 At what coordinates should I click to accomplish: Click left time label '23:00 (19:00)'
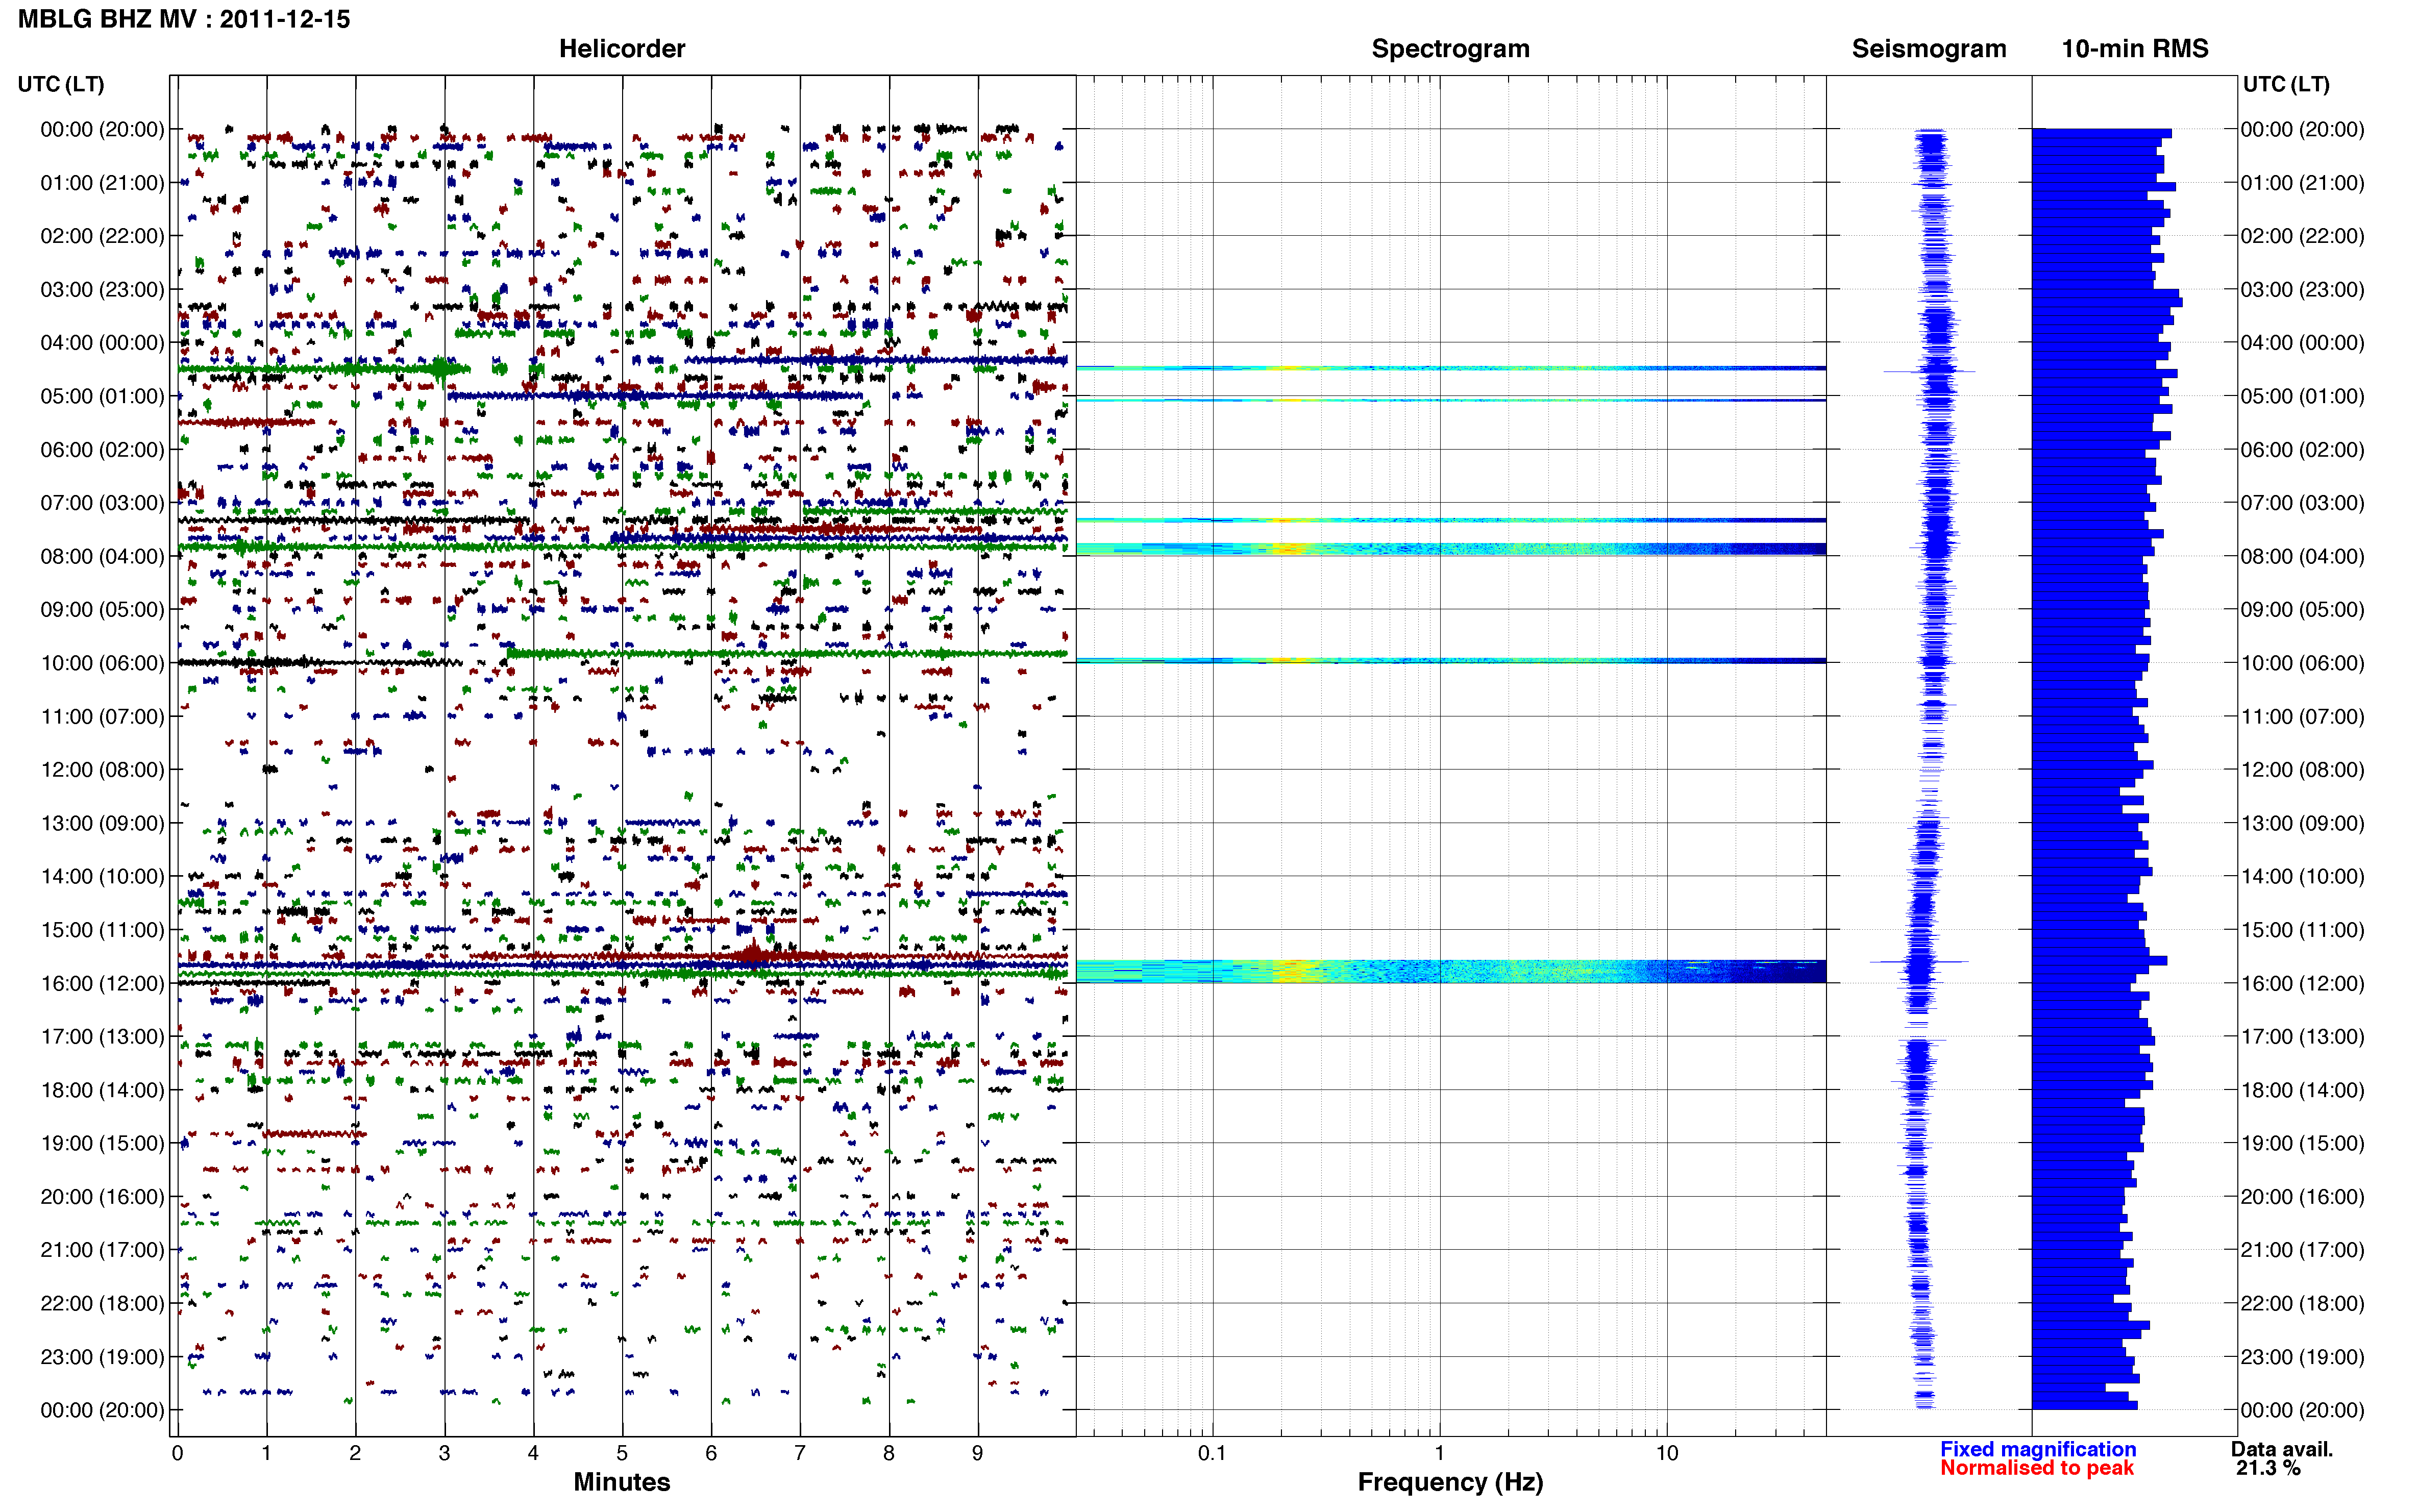[102, 1356]
